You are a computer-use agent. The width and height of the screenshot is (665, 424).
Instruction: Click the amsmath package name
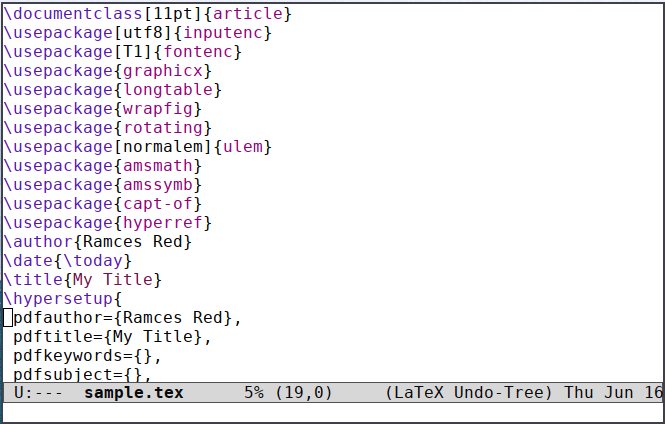158,165
